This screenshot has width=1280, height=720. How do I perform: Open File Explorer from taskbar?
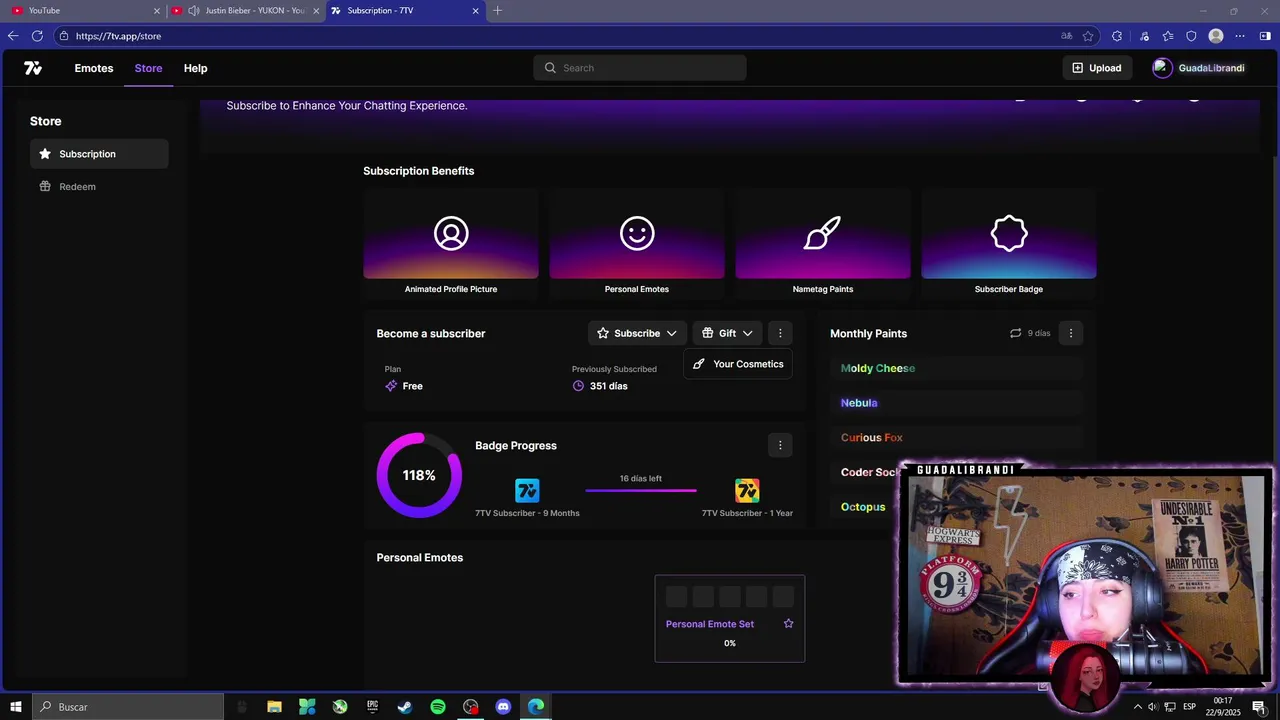click(x=274, y=707)
